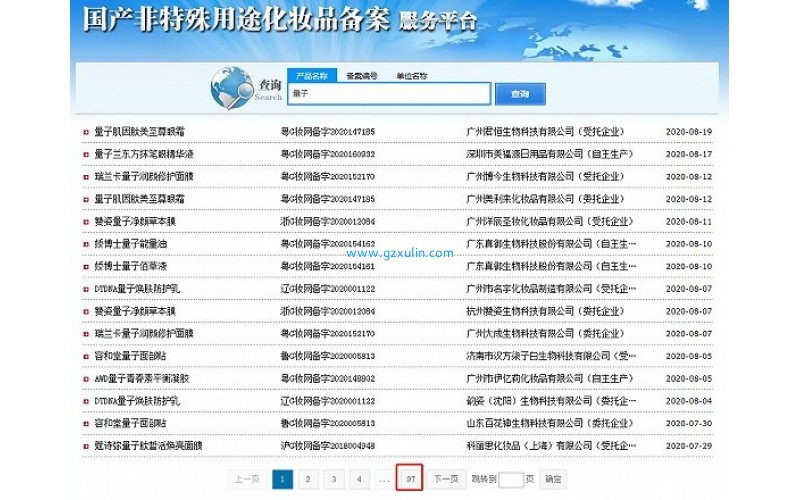Click filing number ending 2020154162

[328, 244]
